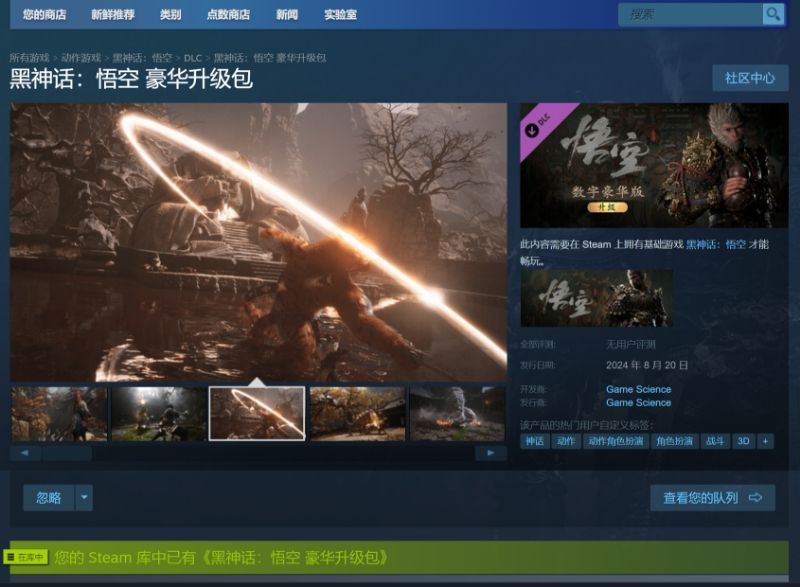Click the 角色扮演 tag
Screen dimensions: 800x587
click(674, 441)
